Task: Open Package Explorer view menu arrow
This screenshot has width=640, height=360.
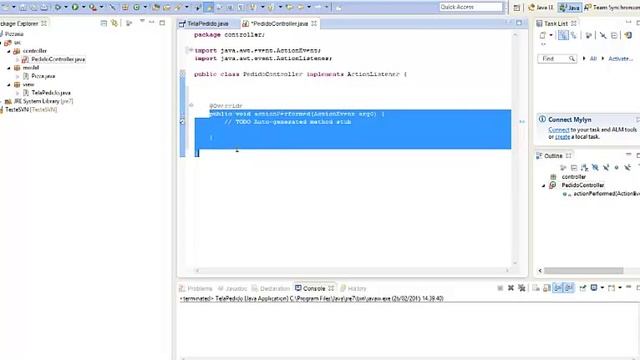Action: [142, 21]
